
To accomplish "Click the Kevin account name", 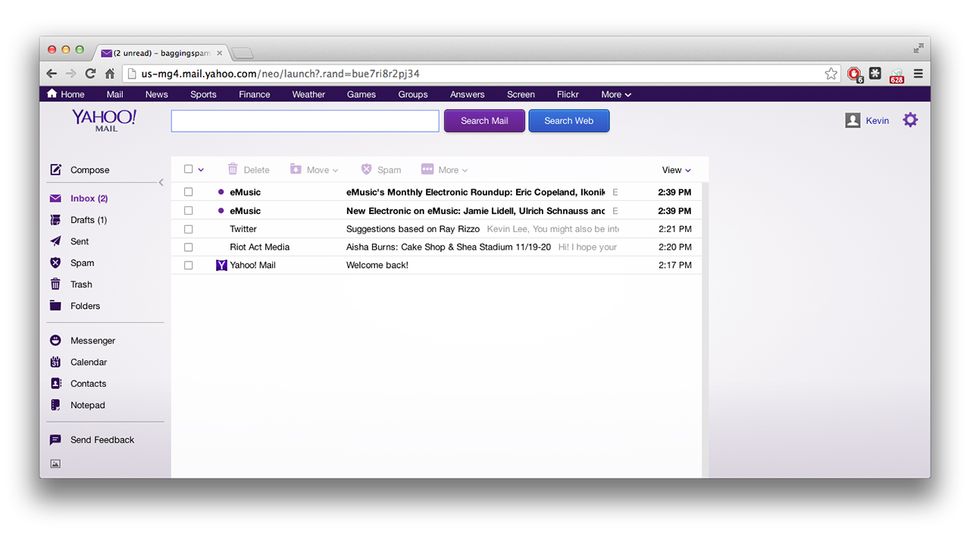I will (877, 121).
